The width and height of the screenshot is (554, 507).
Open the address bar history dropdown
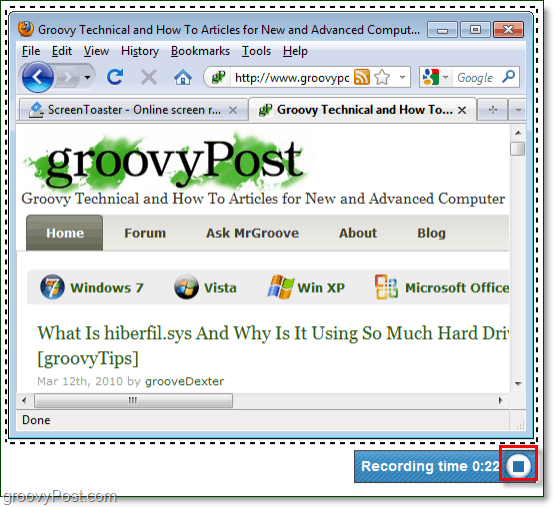tap(402, 77)
